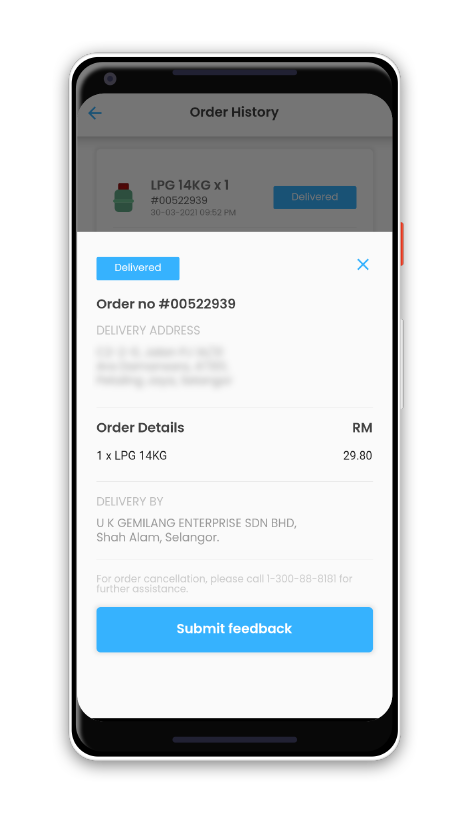Tap the green LPG gas cylinder icon

point(123,197)
